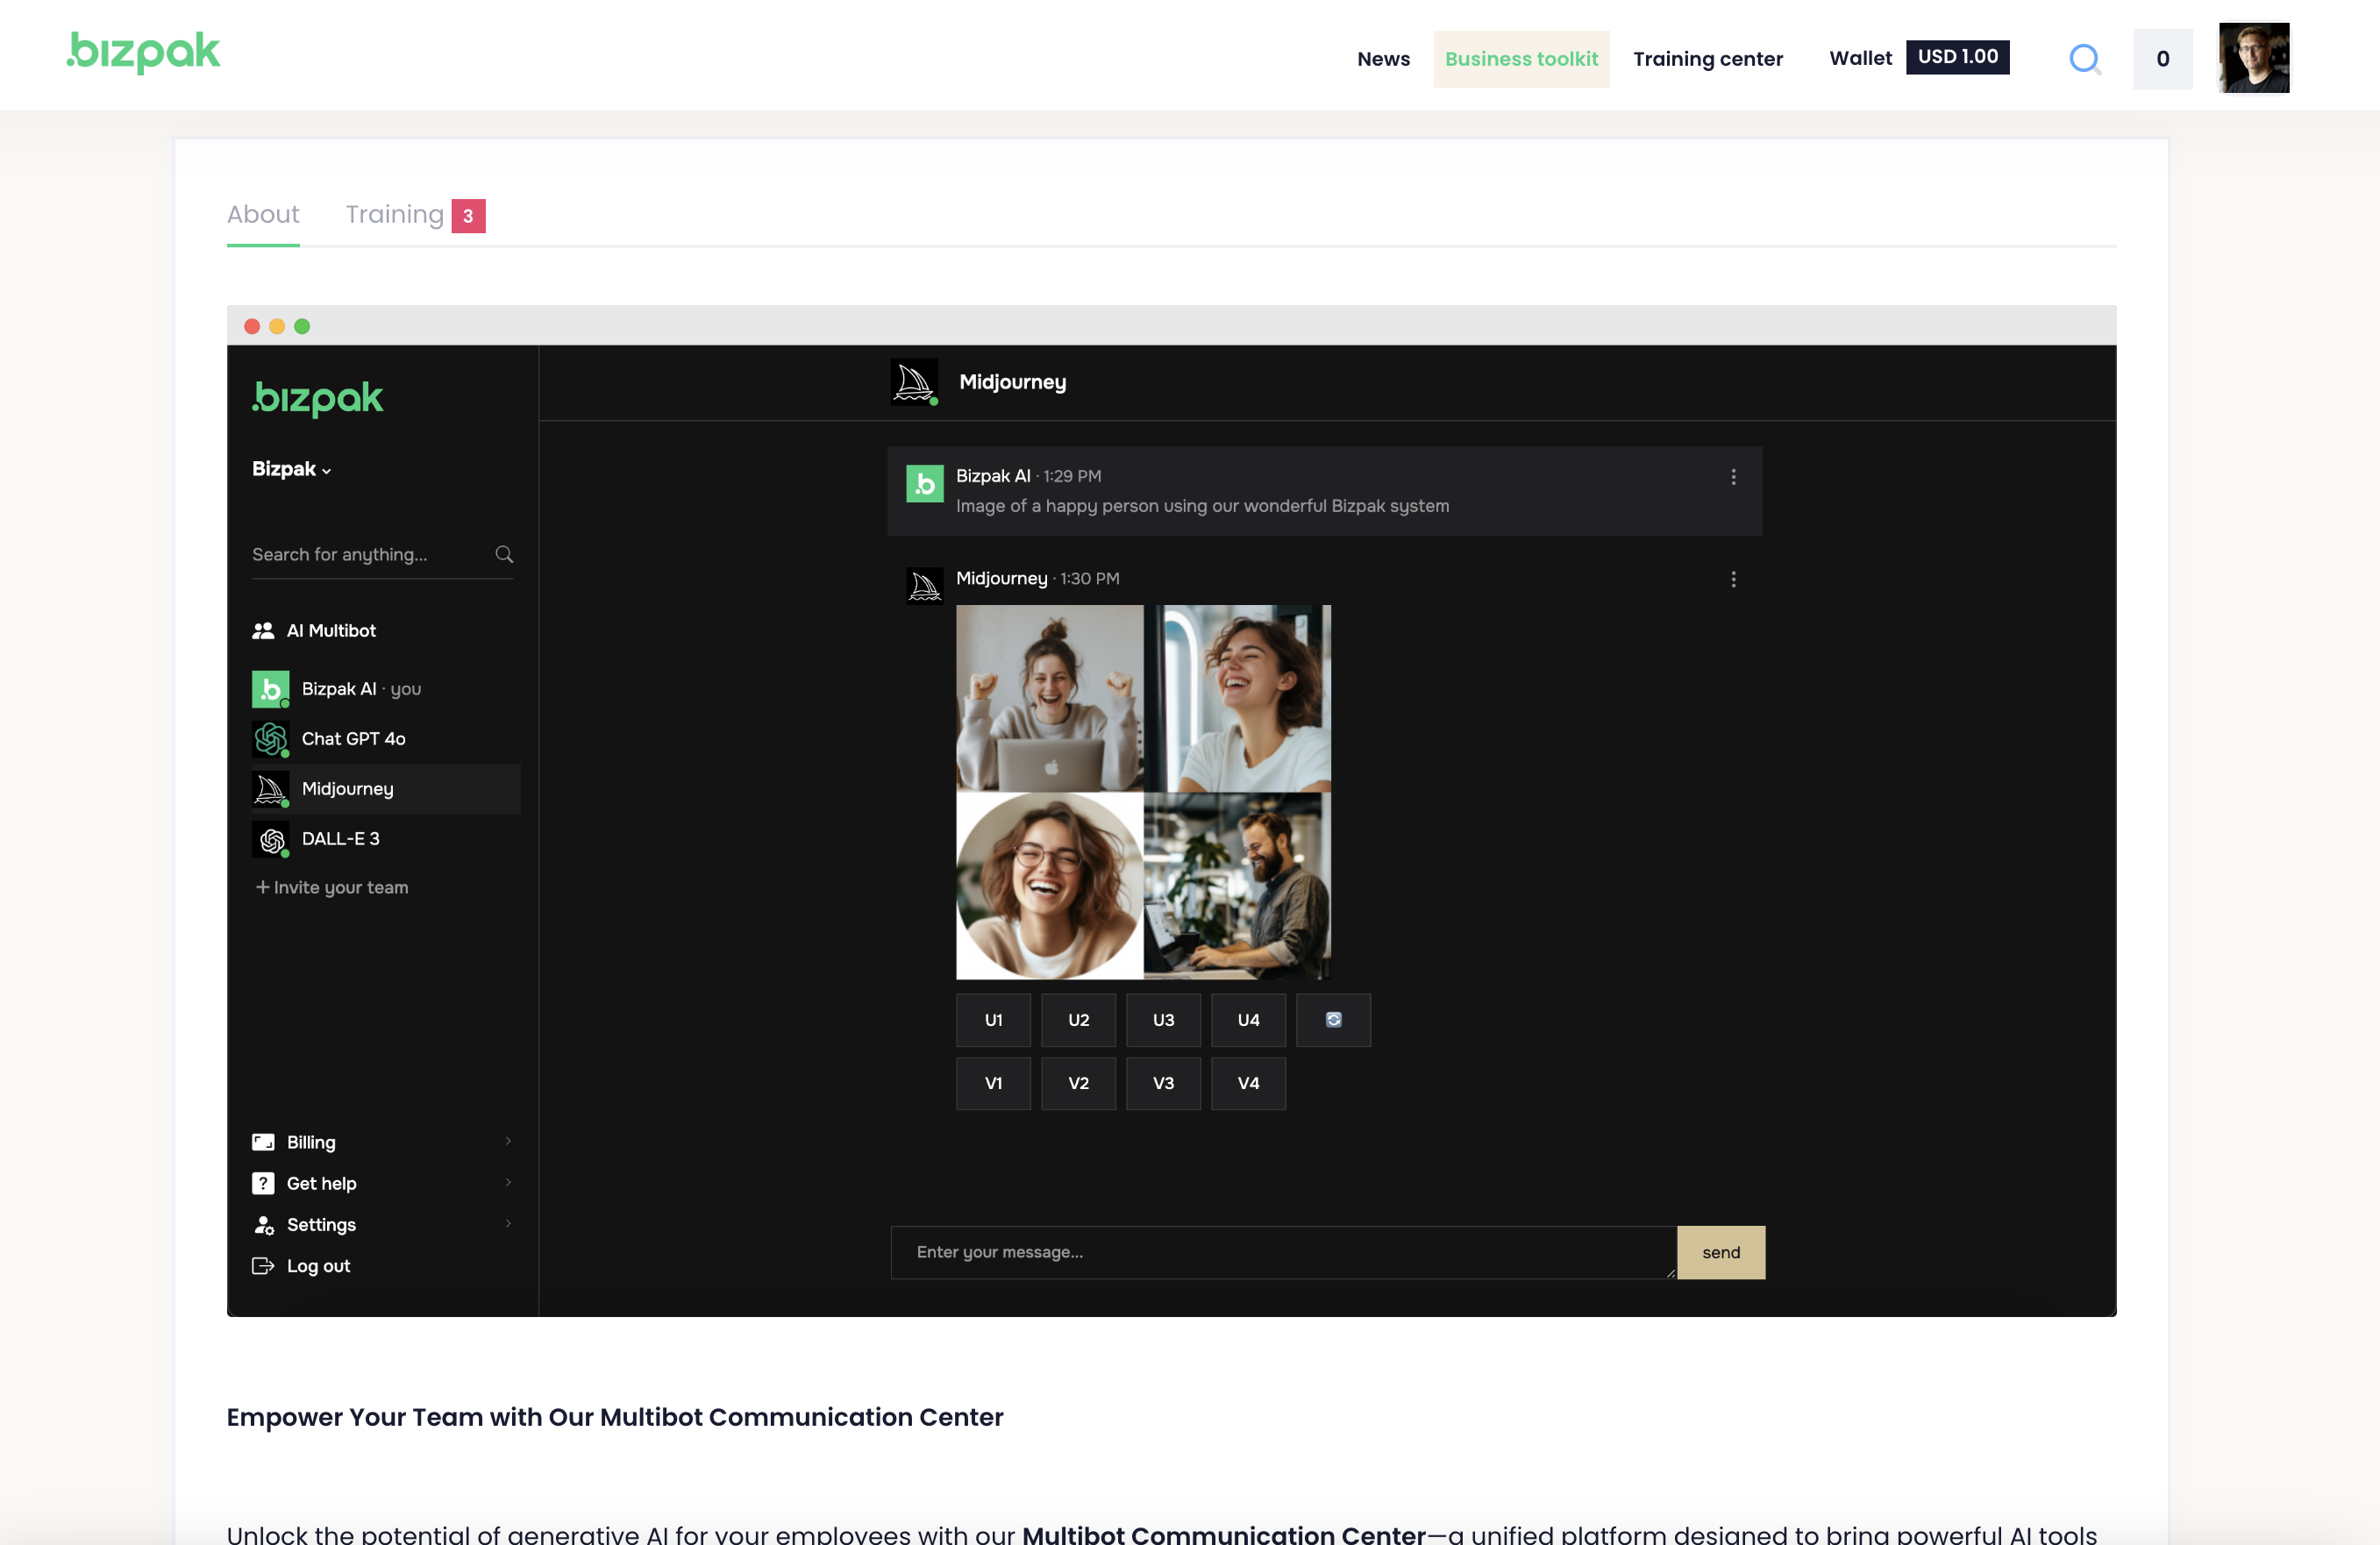Open the DALL-E 3 bot
Screen dimensions: 2380x1545
click(340, 839)
